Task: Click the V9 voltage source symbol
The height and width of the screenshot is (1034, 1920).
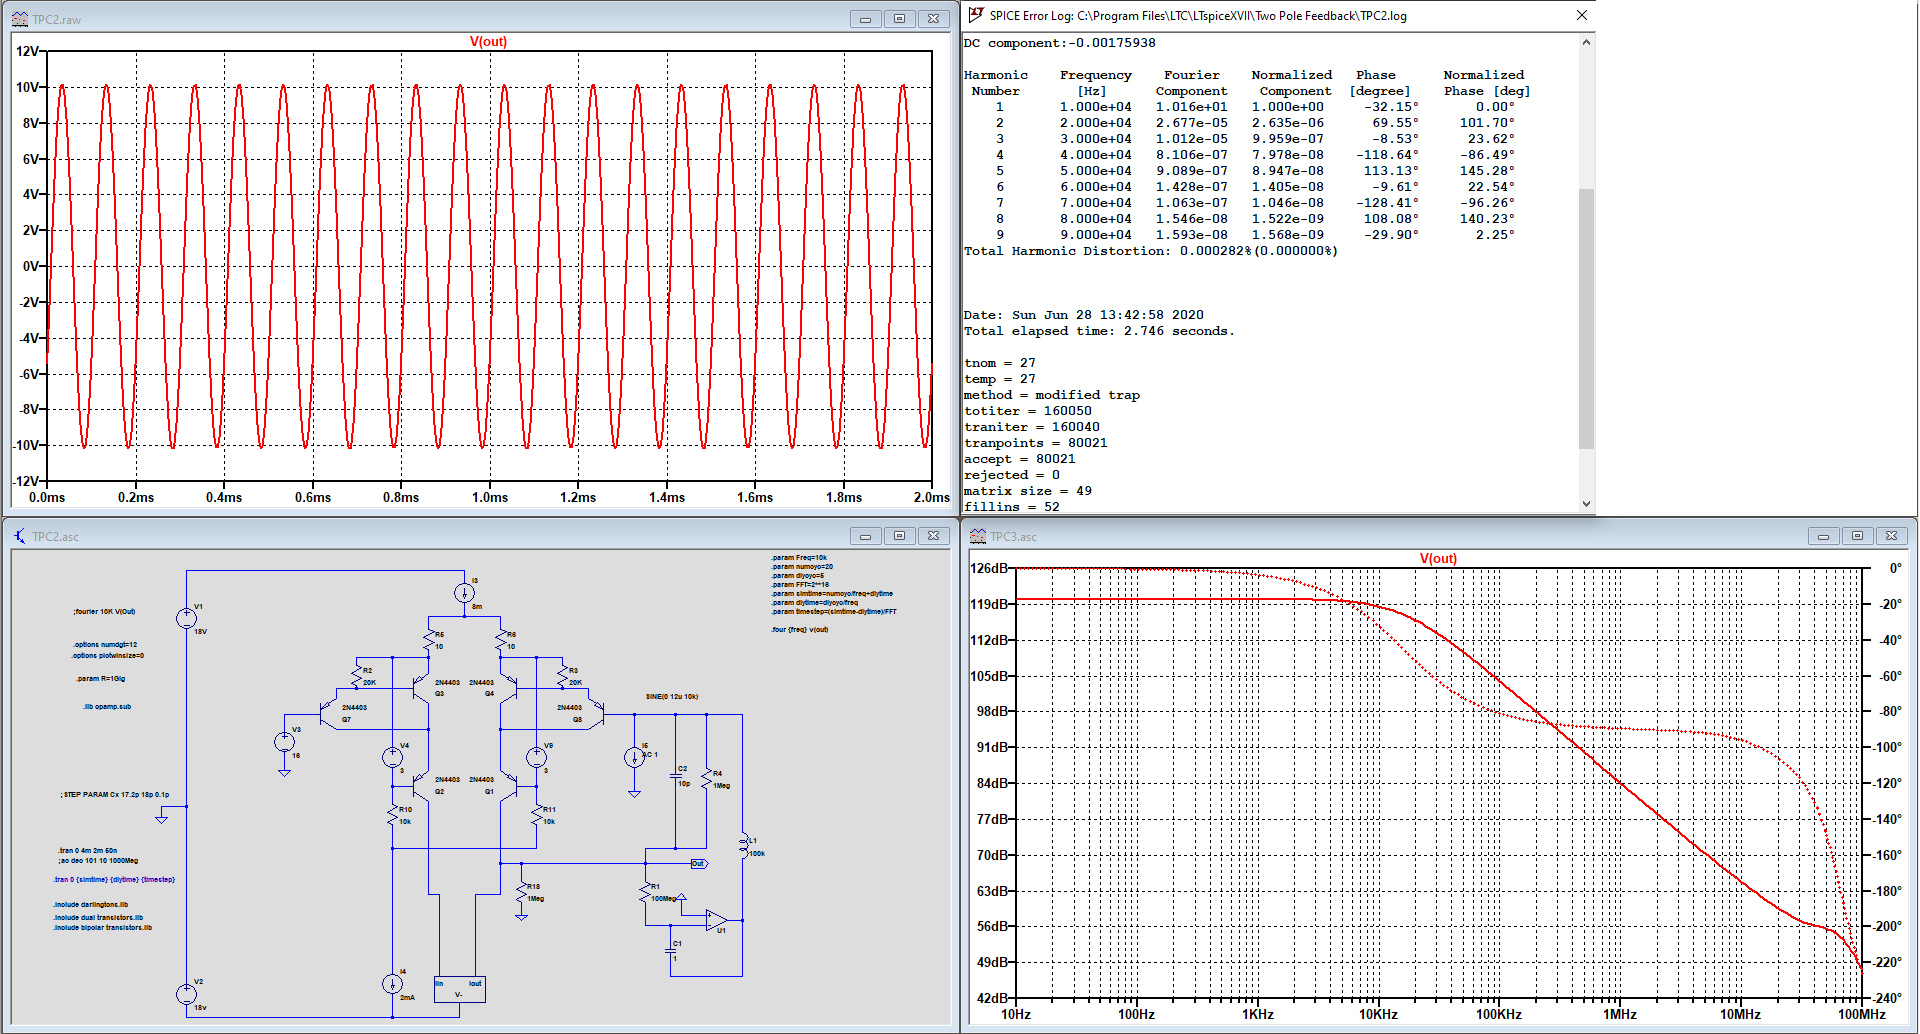Action: (536, 758)
